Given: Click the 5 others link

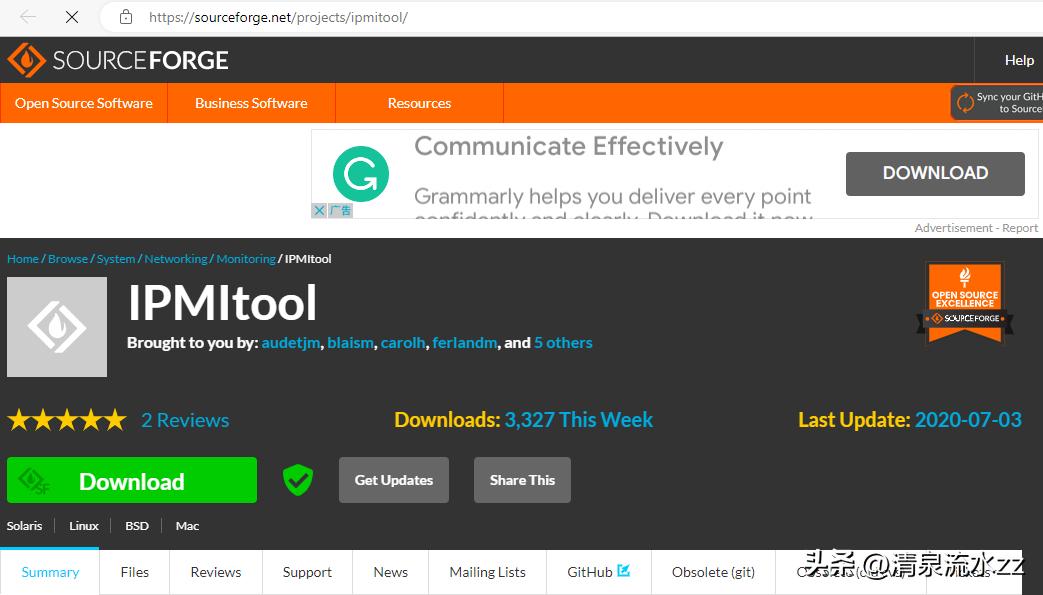Looking at the screenshot, I should pos(563,343).
